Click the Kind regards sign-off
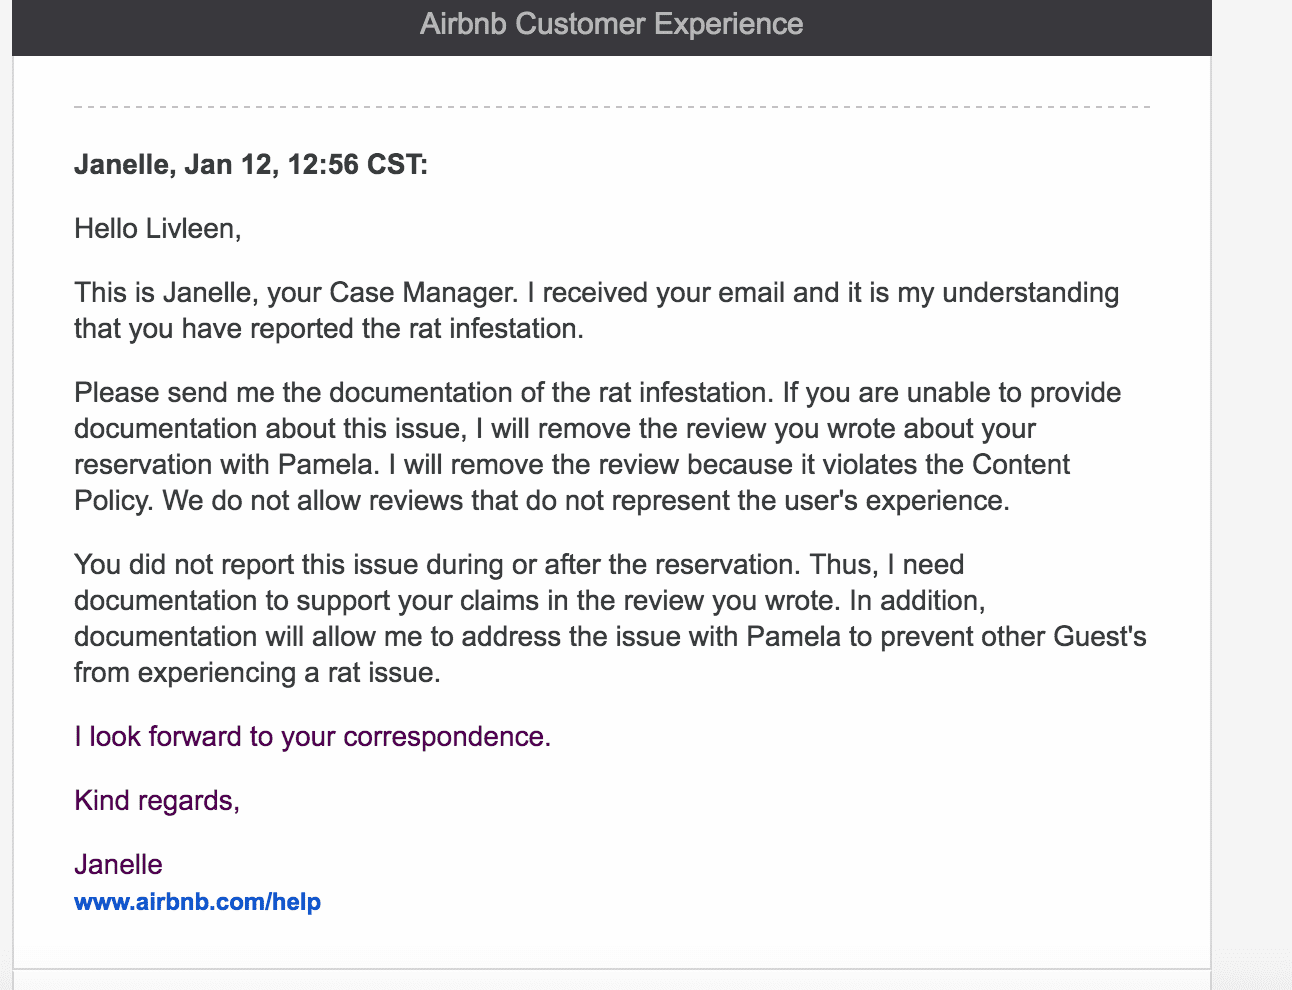The image size is (1292, 990). tap(157, 801)
